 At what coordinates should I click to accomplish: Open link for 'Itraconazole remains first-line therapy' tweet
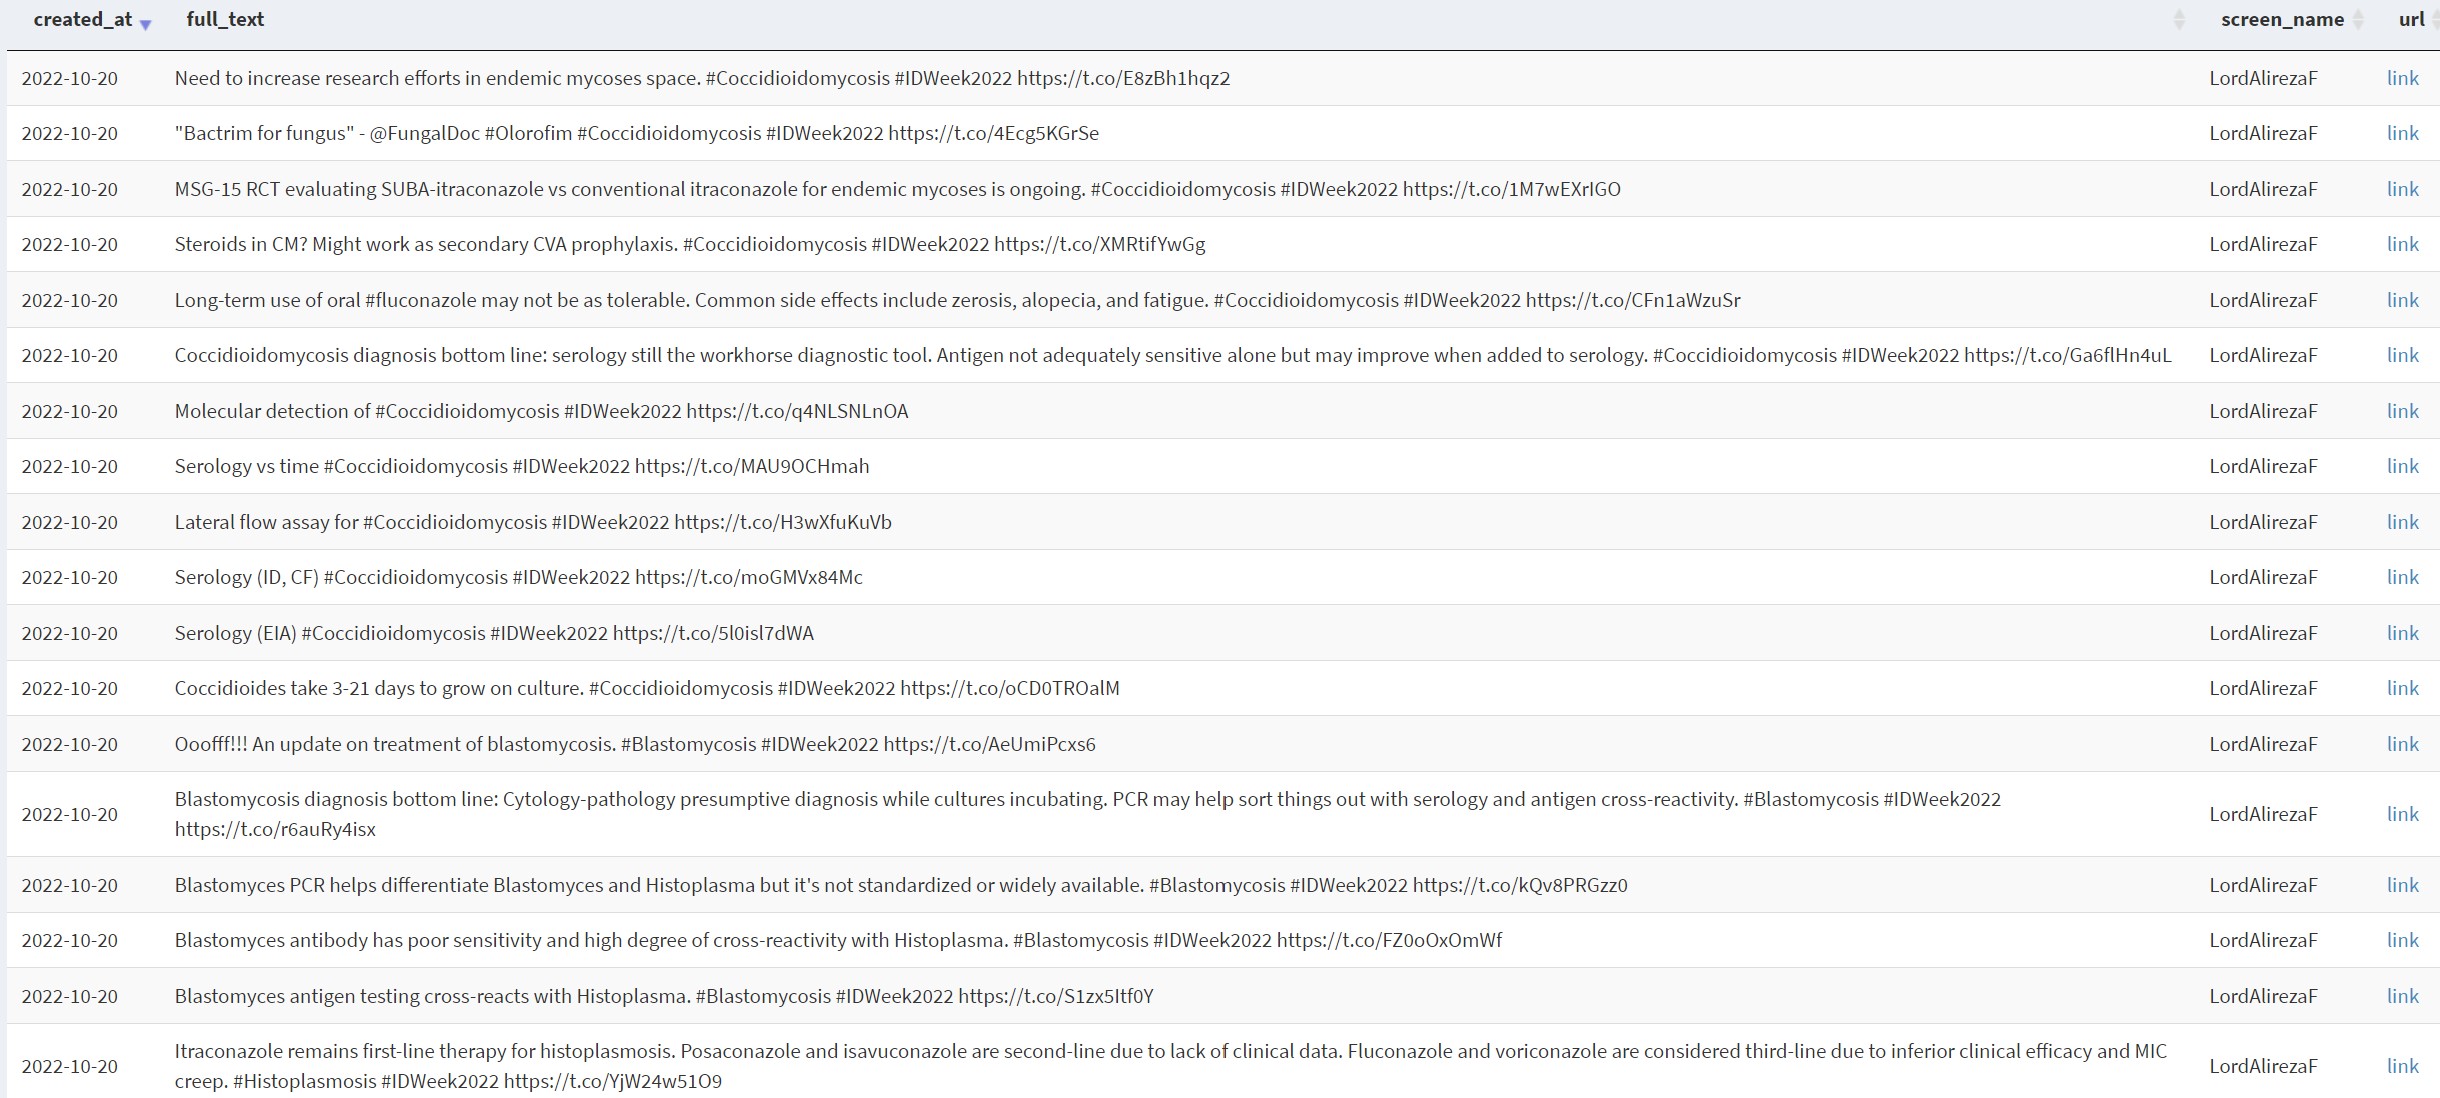point(2402,1066)
